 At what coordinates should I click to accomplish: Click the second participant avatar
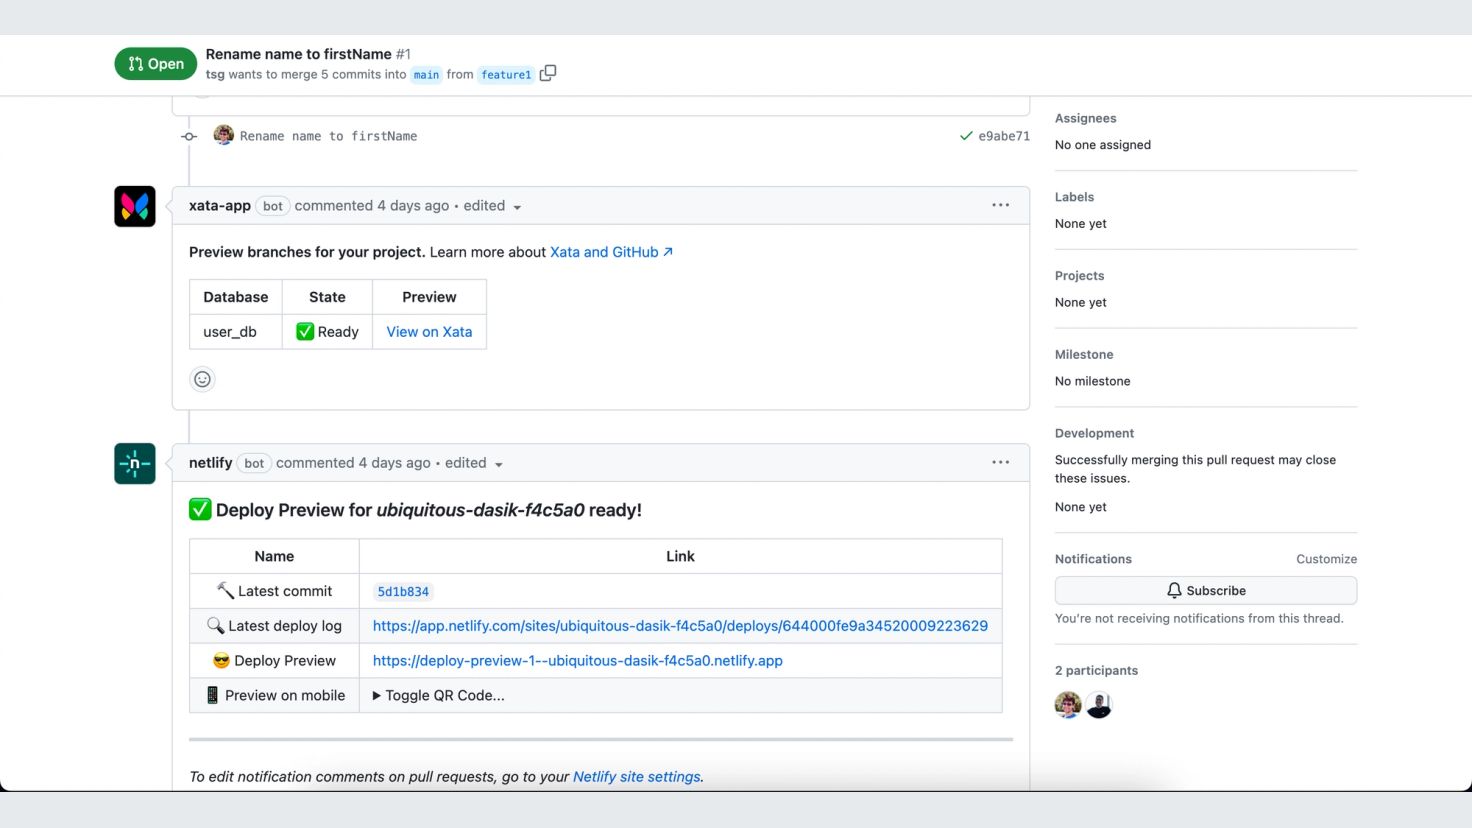click(1099, 705)
